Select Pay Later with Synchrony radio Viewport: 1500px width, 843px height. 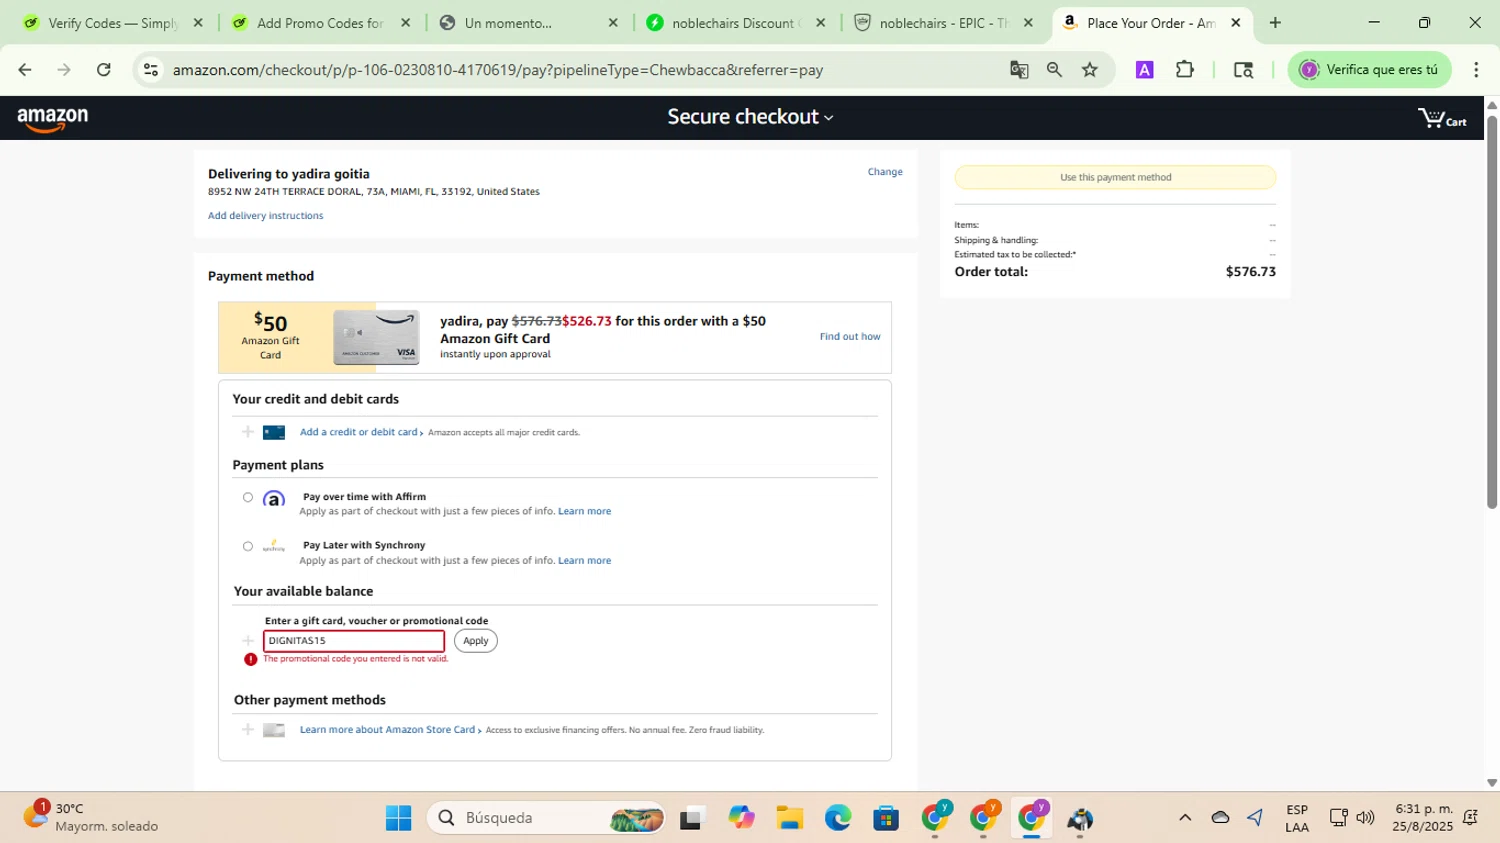tap(248, 546)
